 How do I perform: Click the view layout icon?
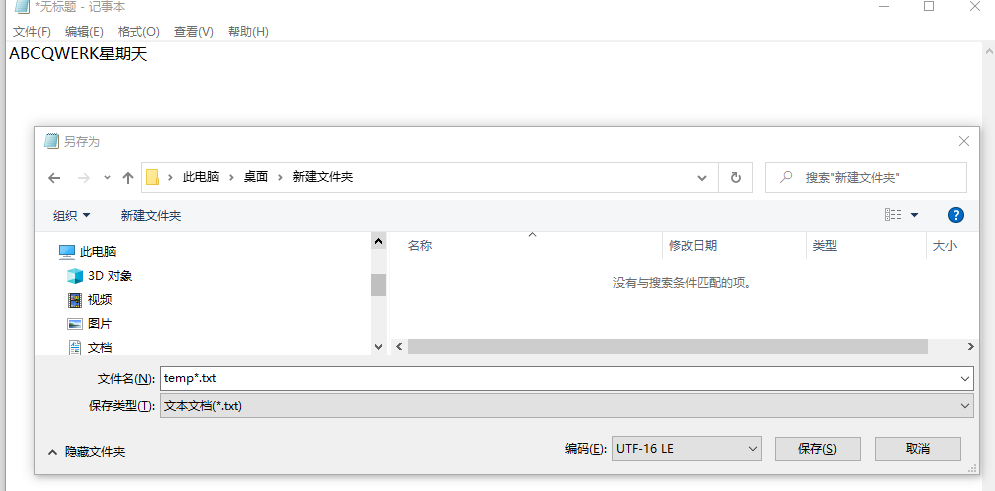[893, 215]
